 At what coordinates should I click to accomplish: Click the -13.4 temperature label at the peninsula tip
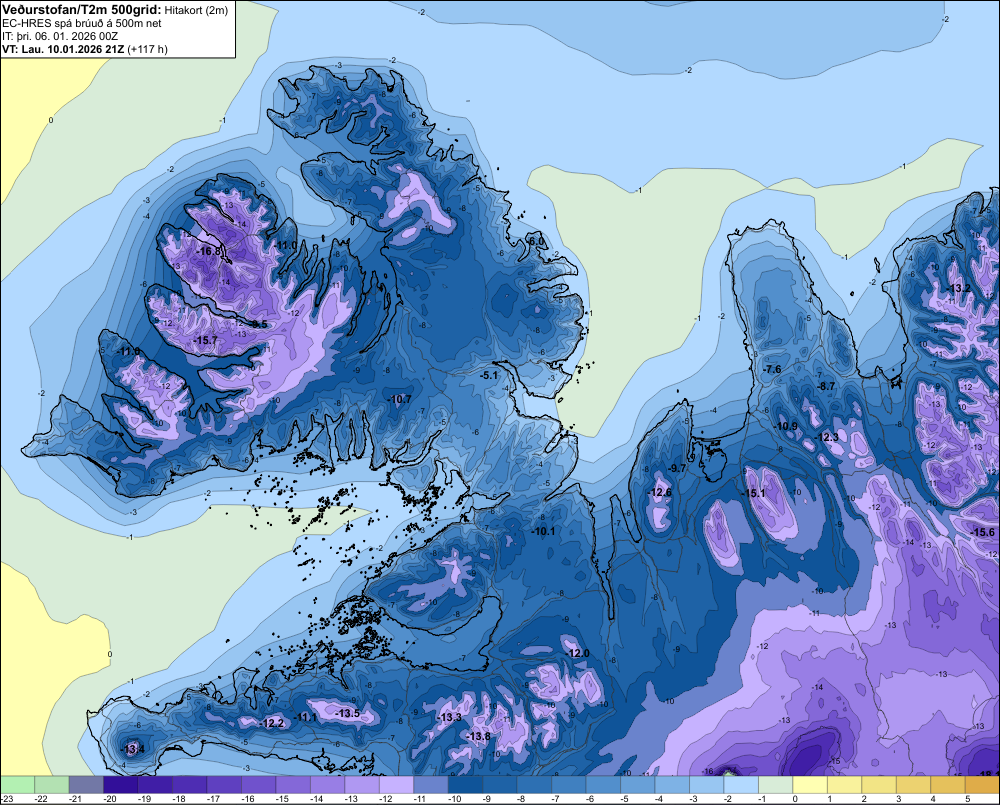[x=133, y=749]
